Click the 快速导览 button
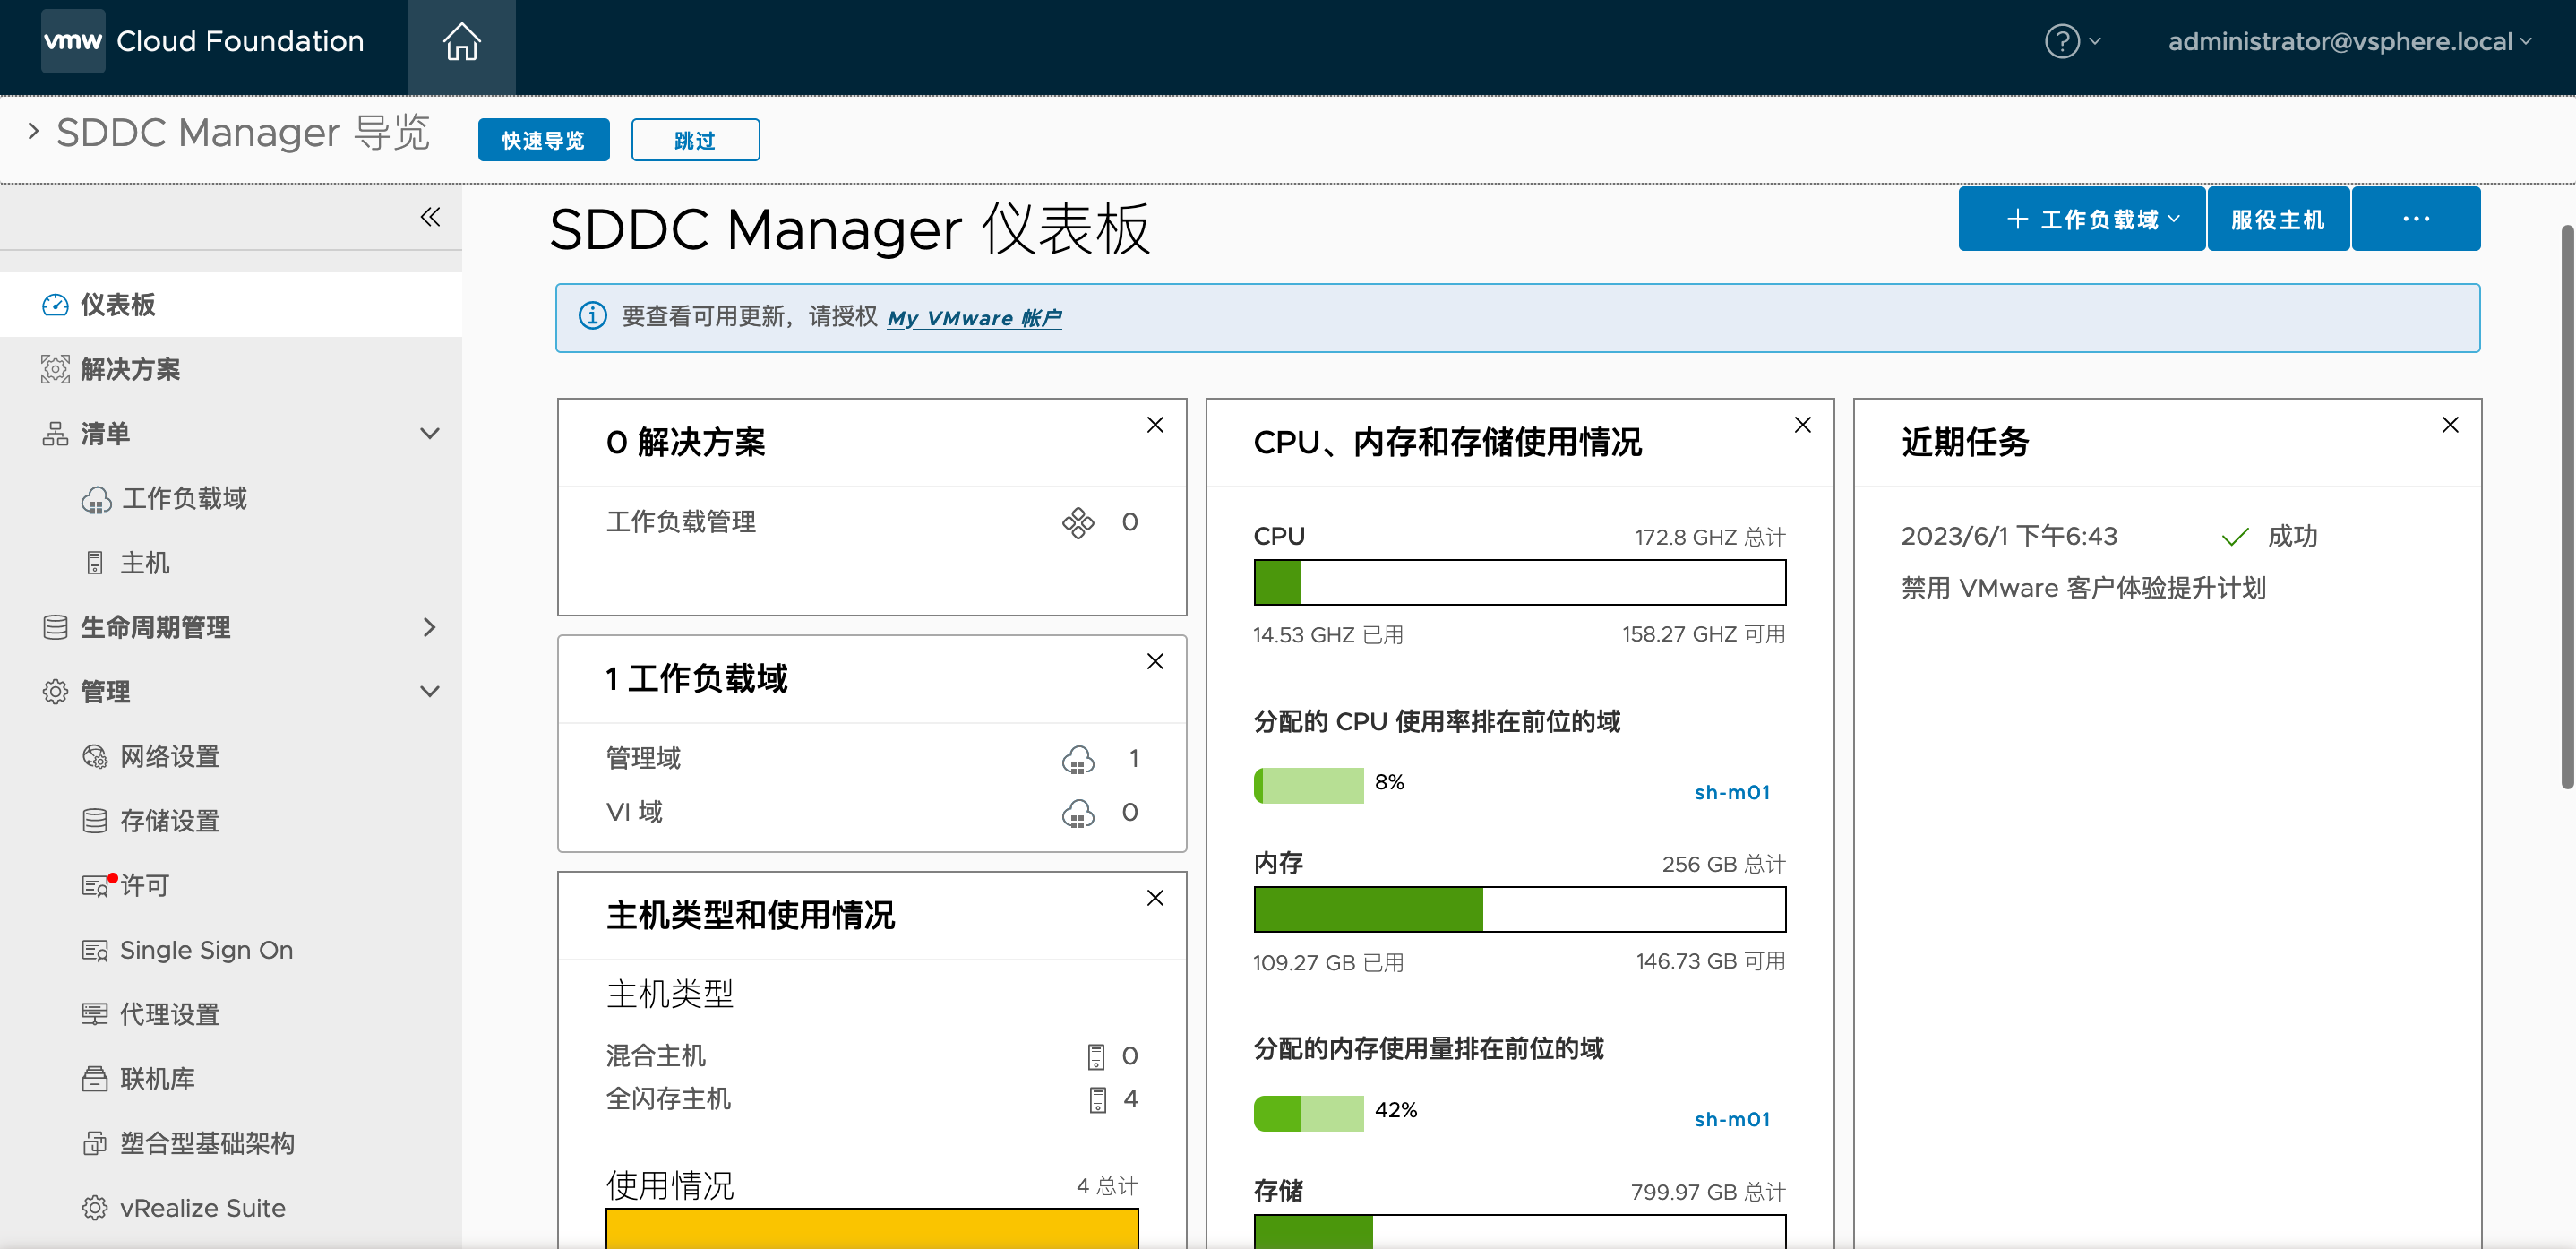The height and width of the screenshot is (1249, 2576). pos(543,140)
